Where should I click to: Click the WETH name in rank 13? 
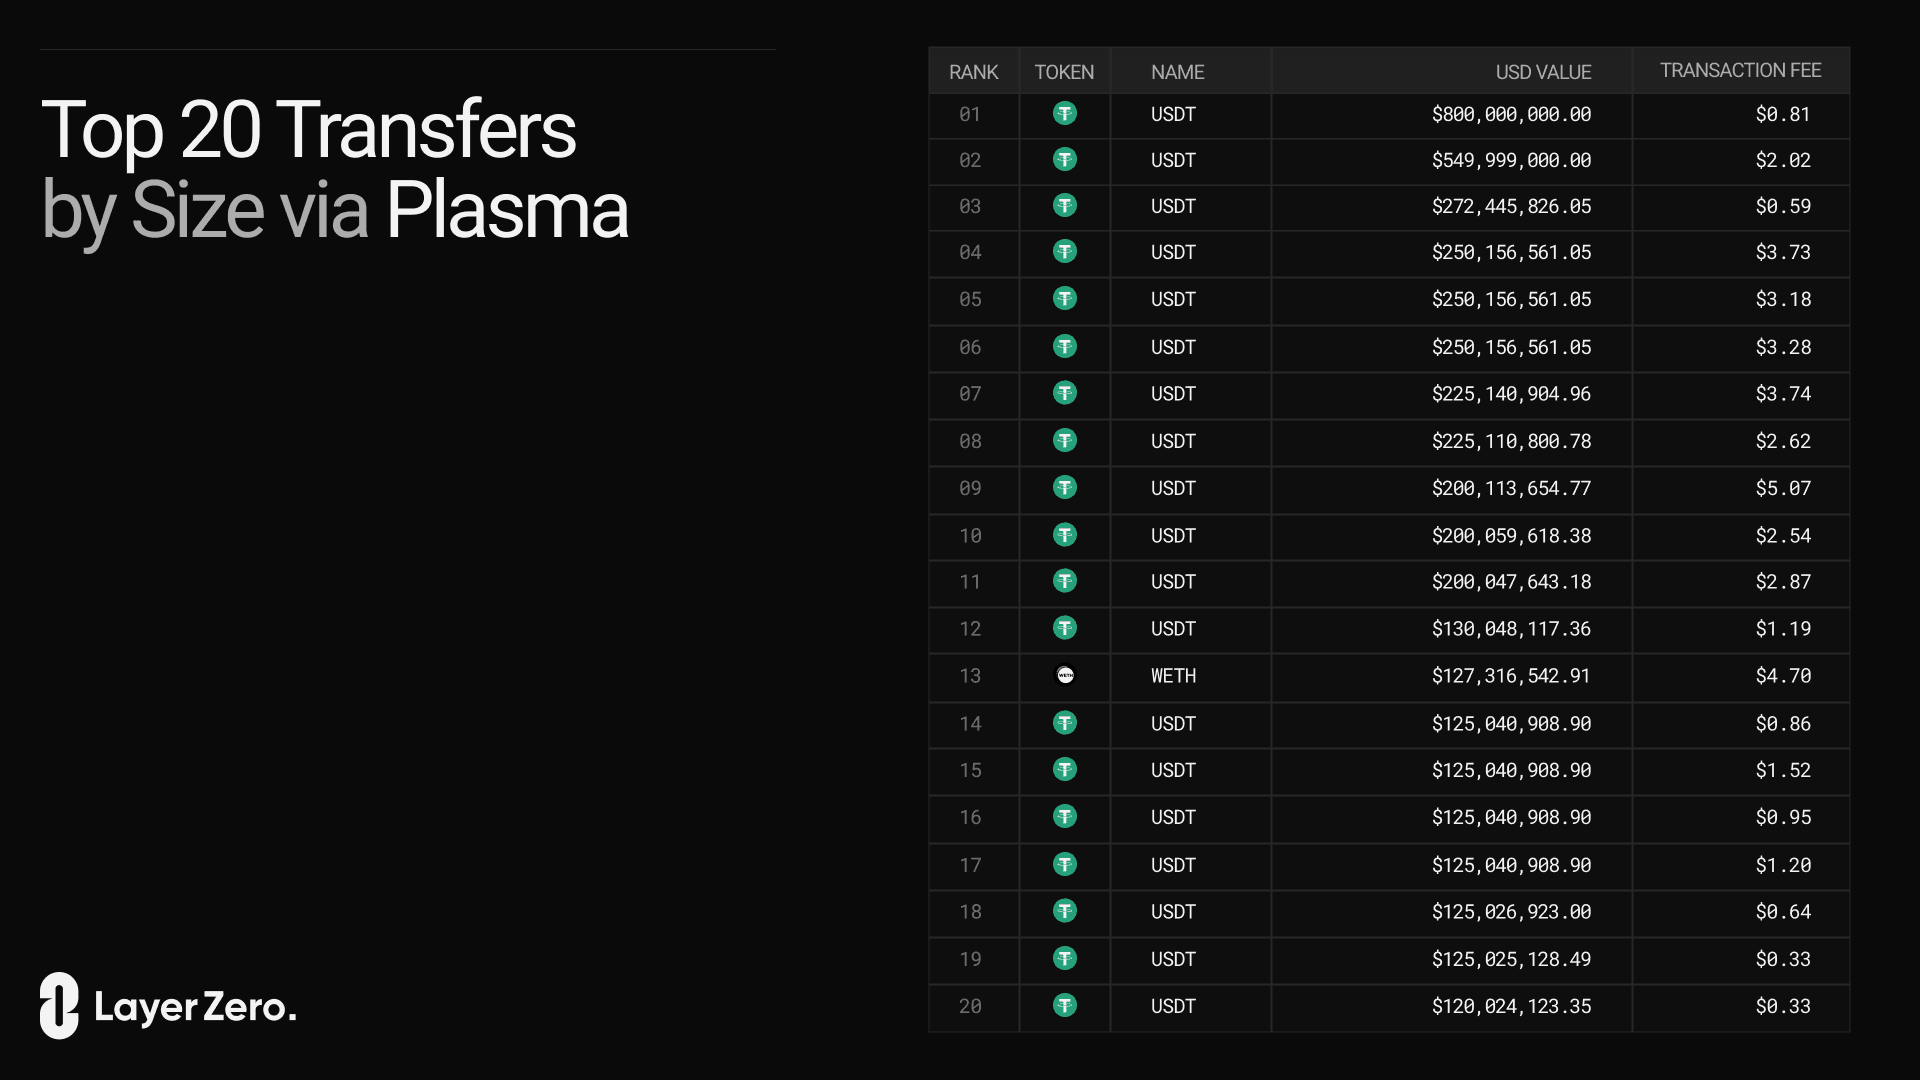click(1173, 676)
